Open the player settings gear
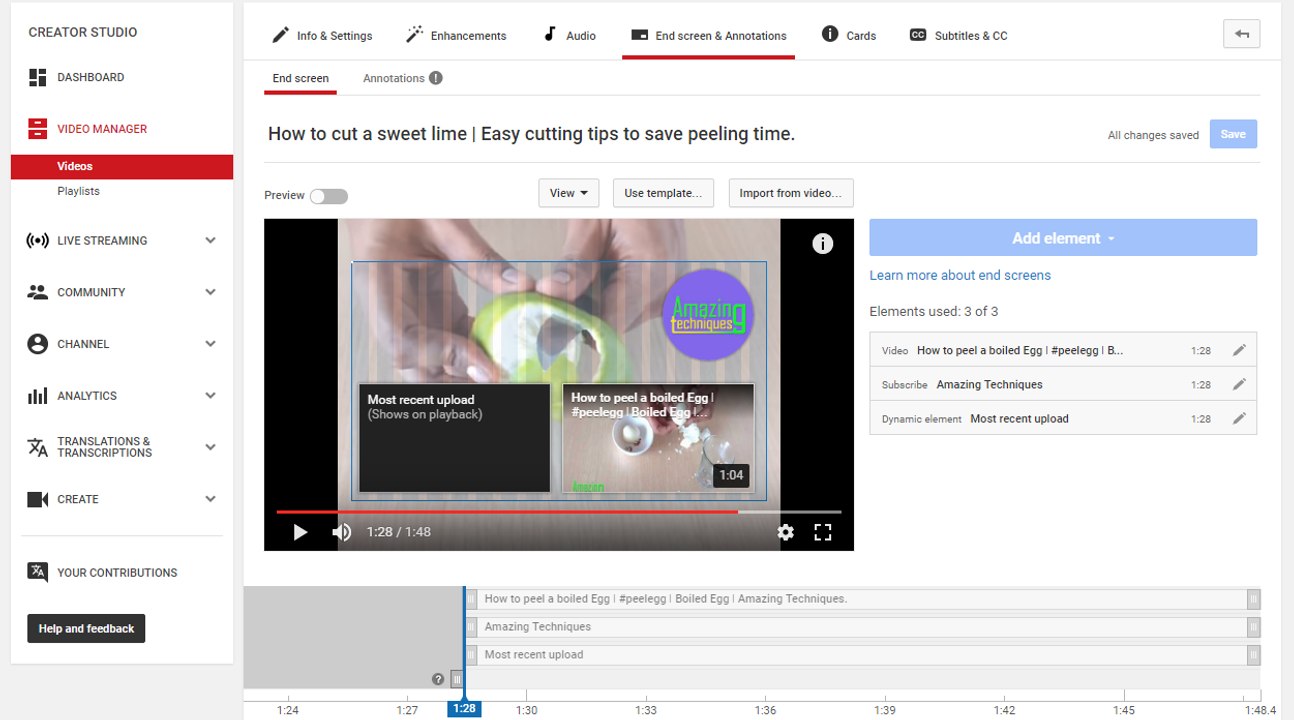This screenshot has height=720, width=1294. point(785,532)
